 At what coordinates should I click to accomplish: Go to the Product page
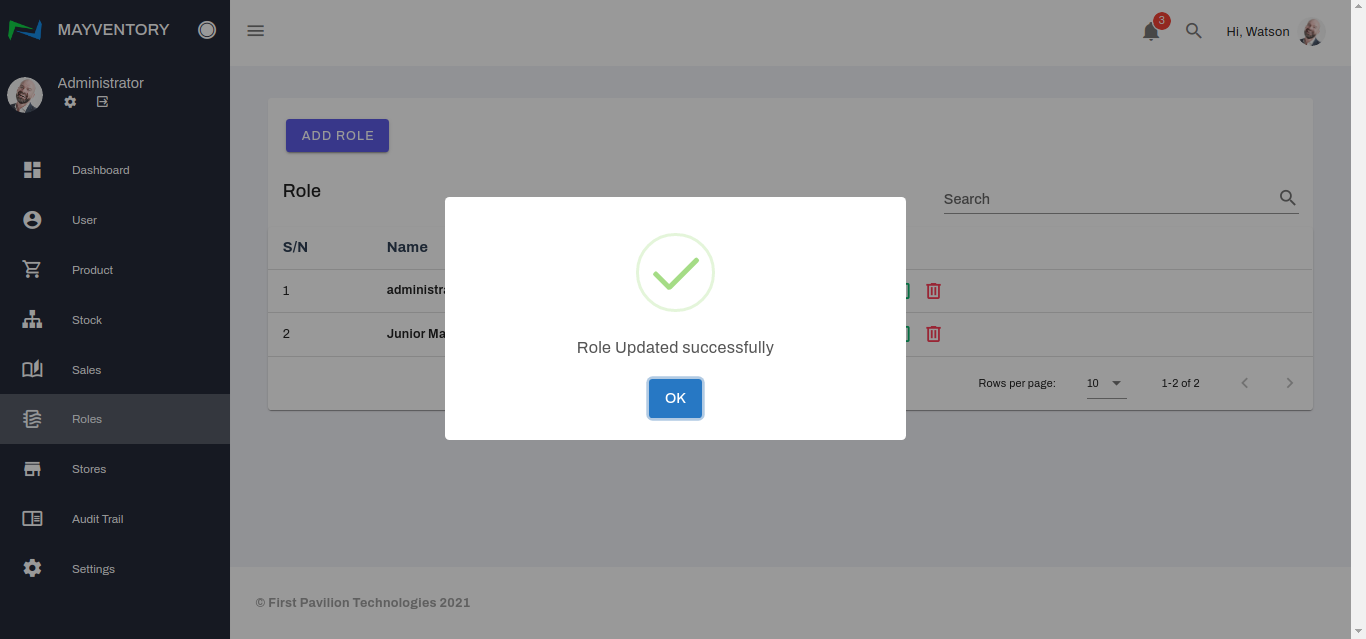tap(92, 270)
